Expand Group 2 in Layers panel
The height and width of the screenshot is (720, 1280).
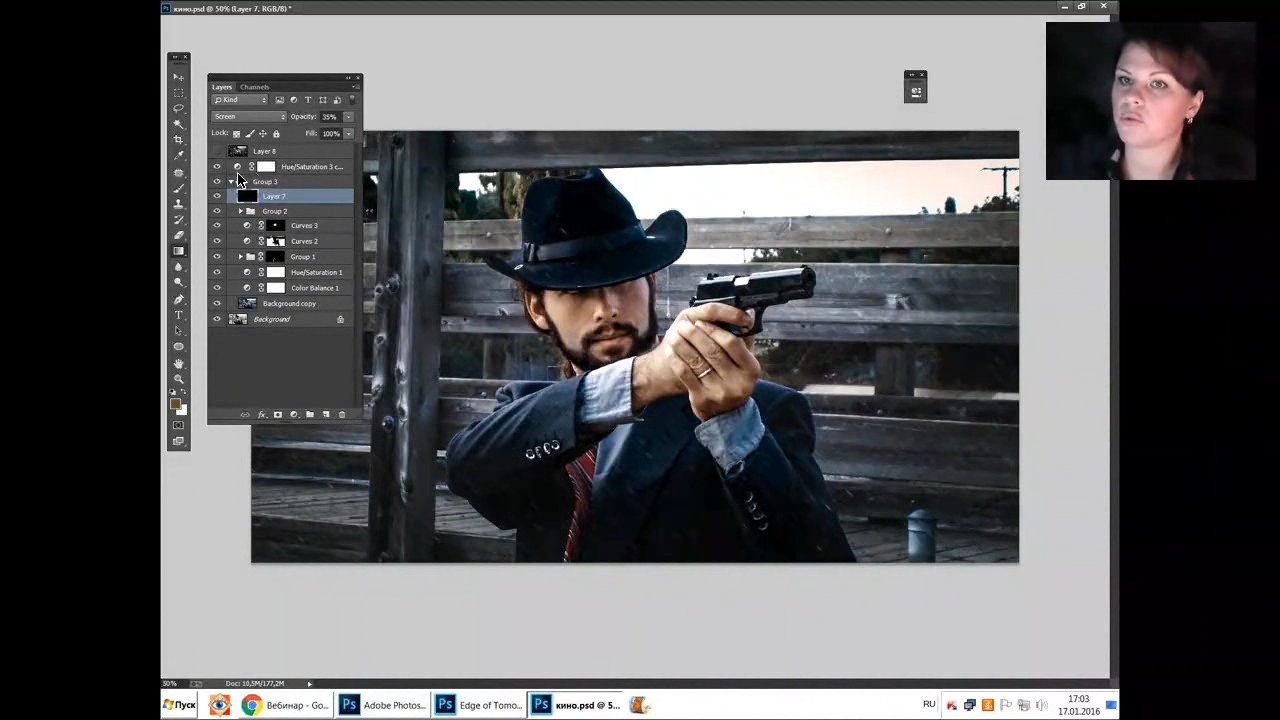240,211
